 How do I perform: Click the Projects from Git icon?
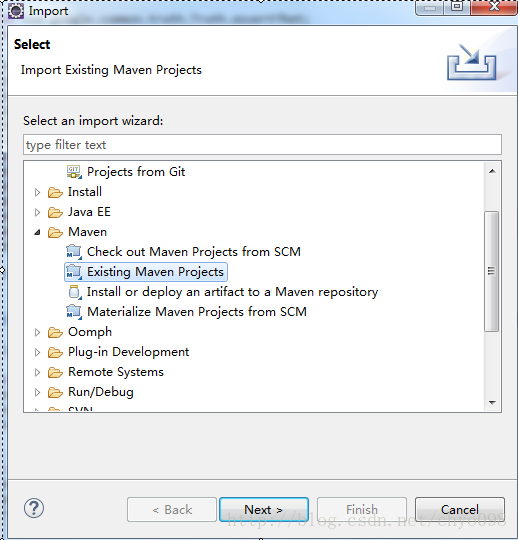point(74,172)
